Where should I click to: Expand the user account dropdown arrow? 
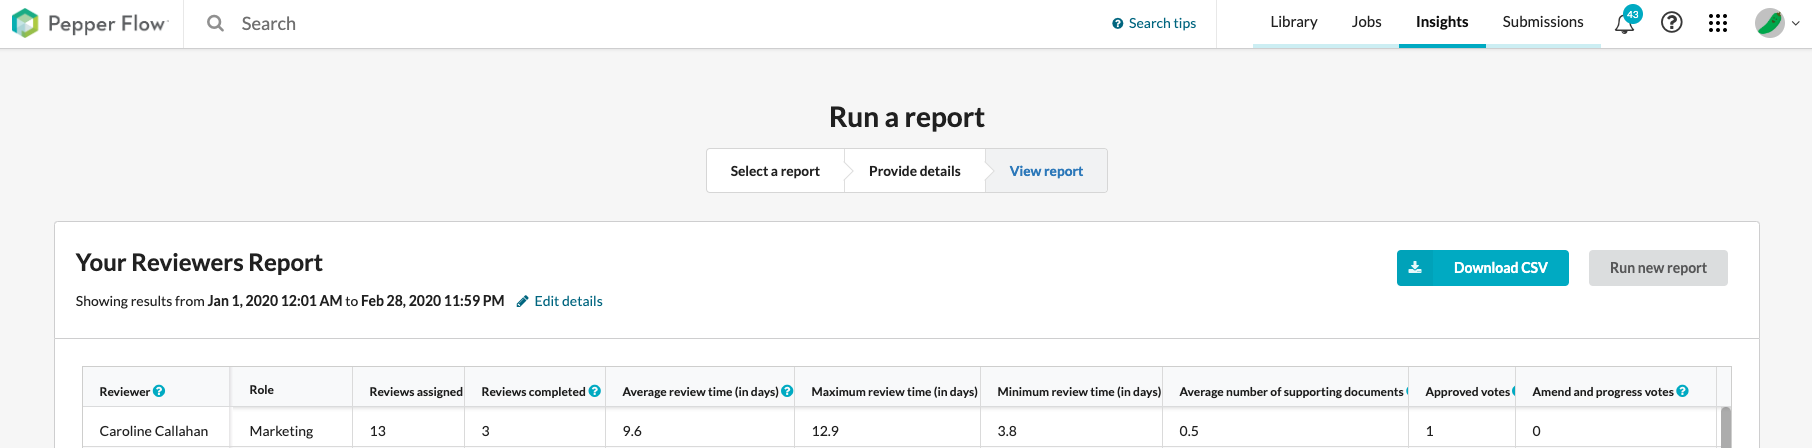(x=1796, y=24)
